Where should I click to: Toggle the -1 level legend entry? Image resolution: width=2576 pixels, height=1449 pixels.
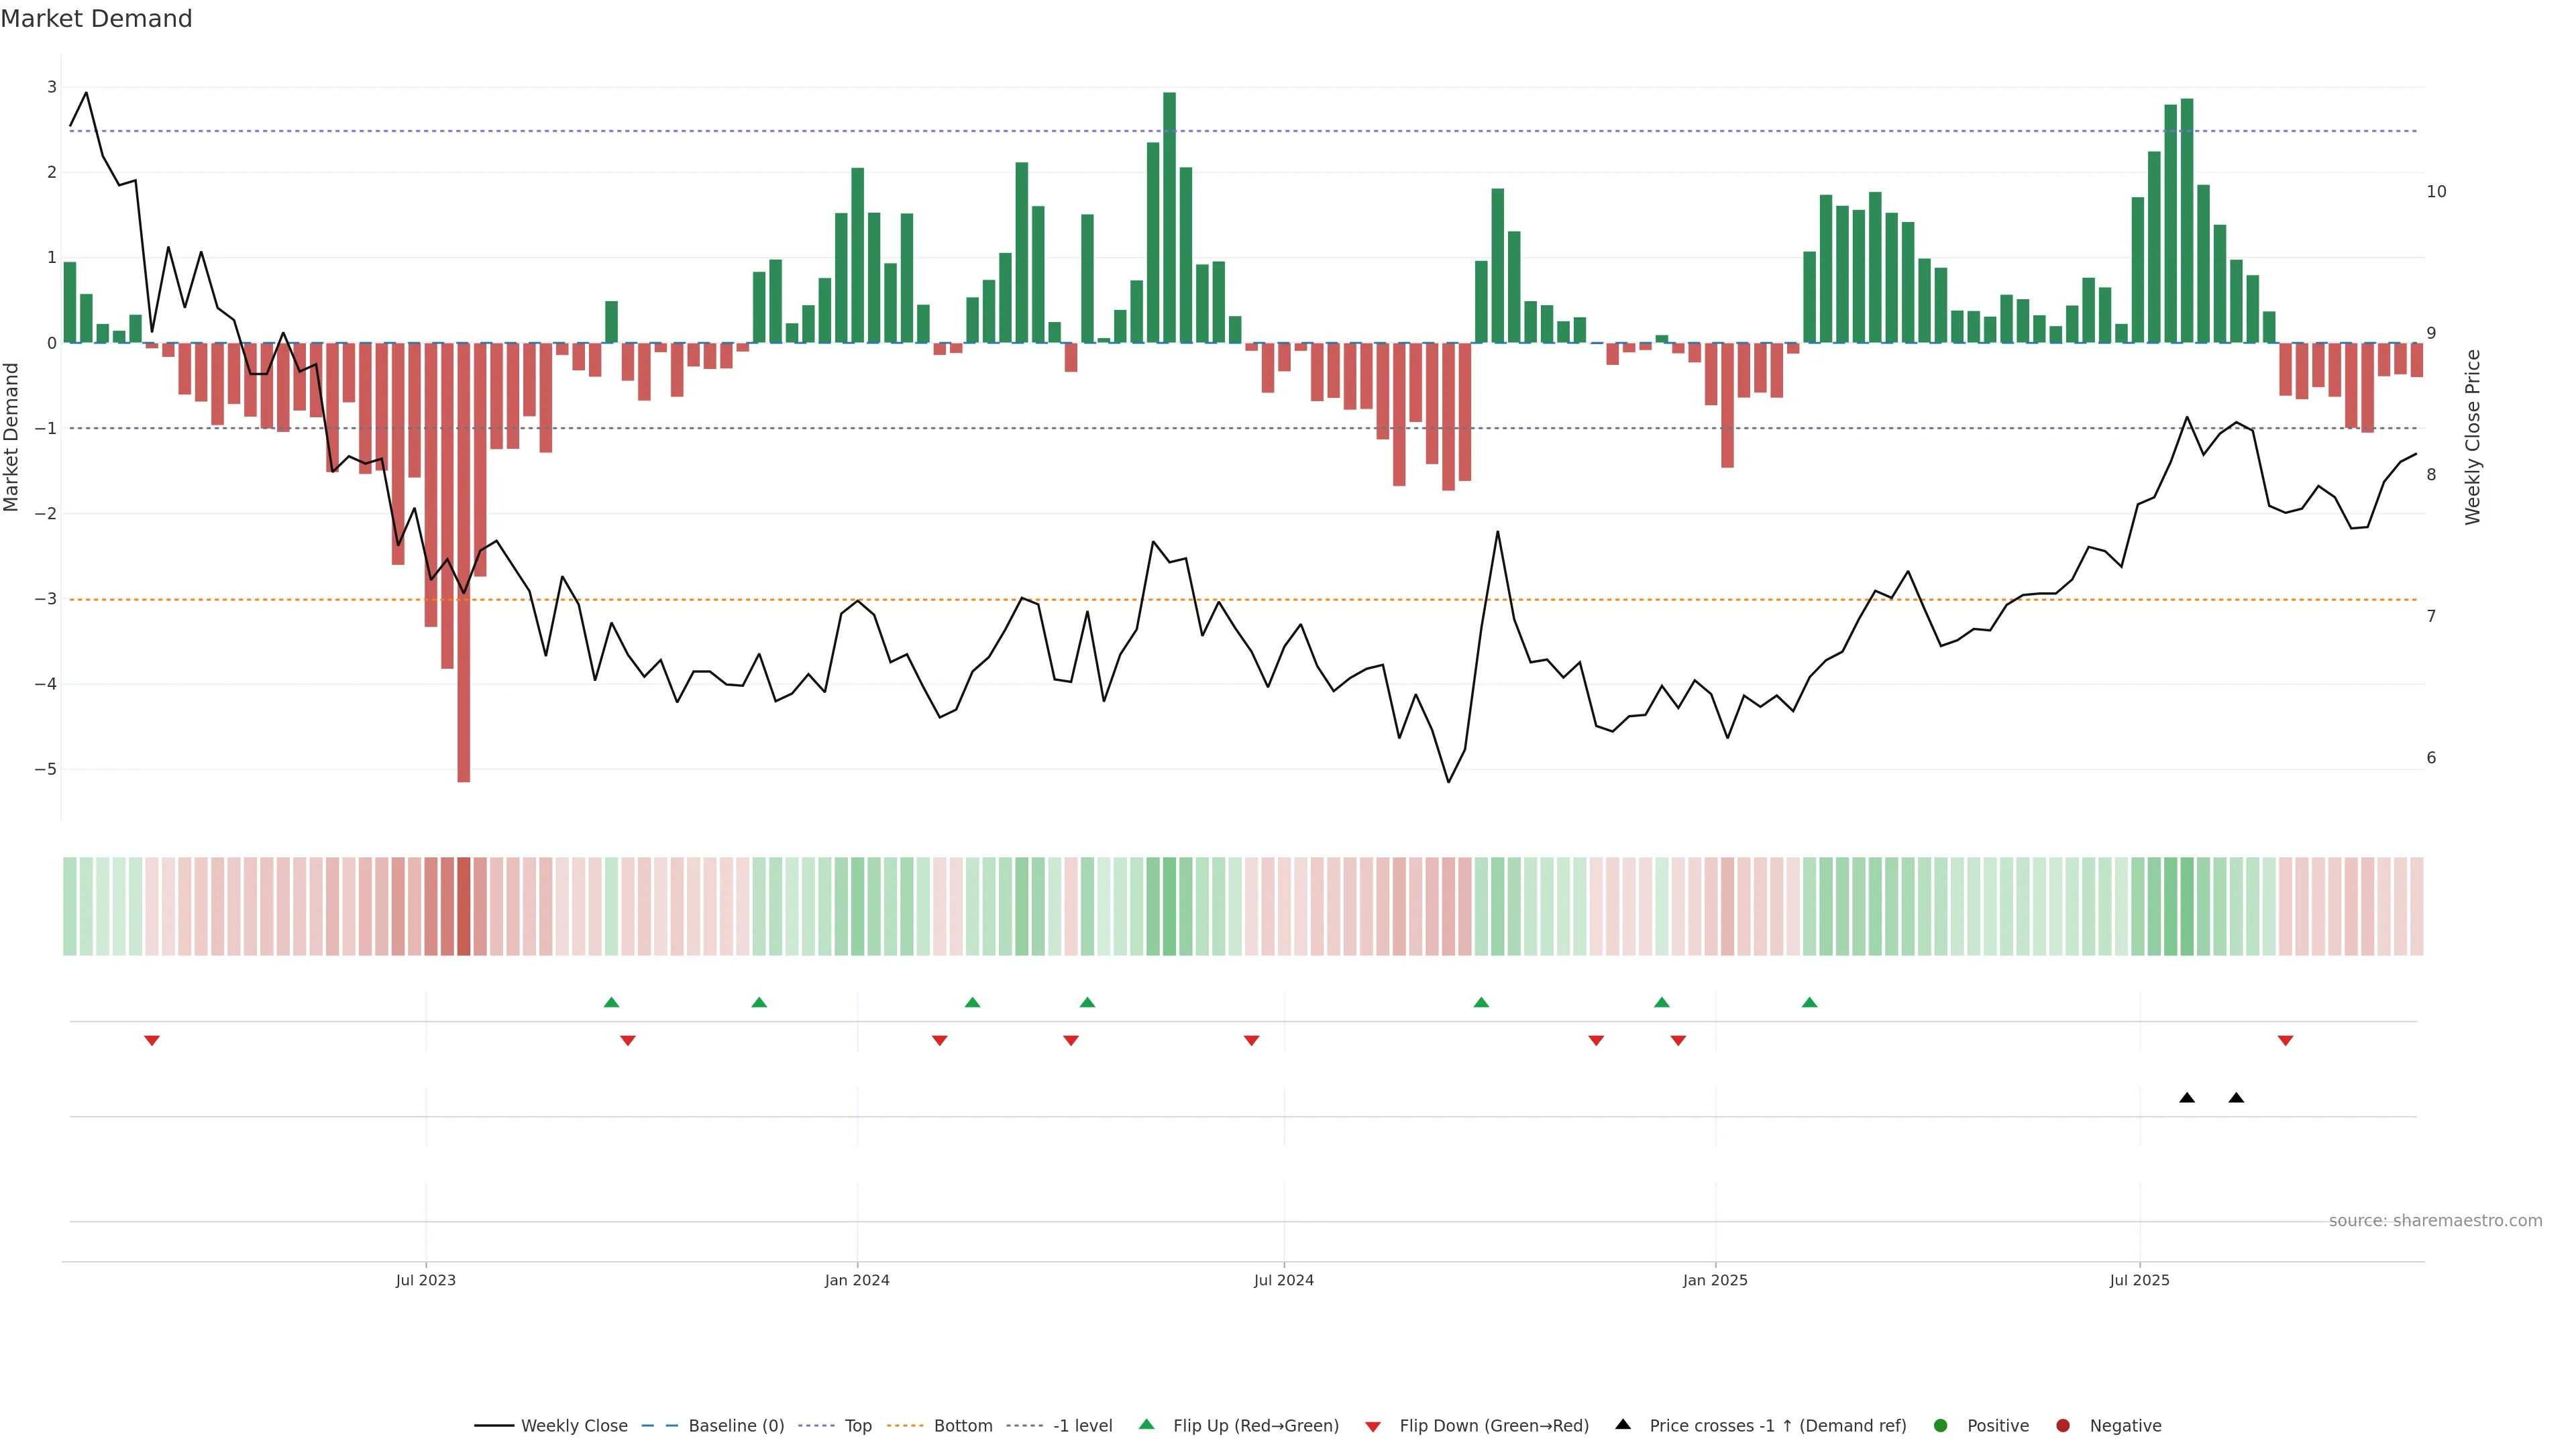pos(1082,1425)
